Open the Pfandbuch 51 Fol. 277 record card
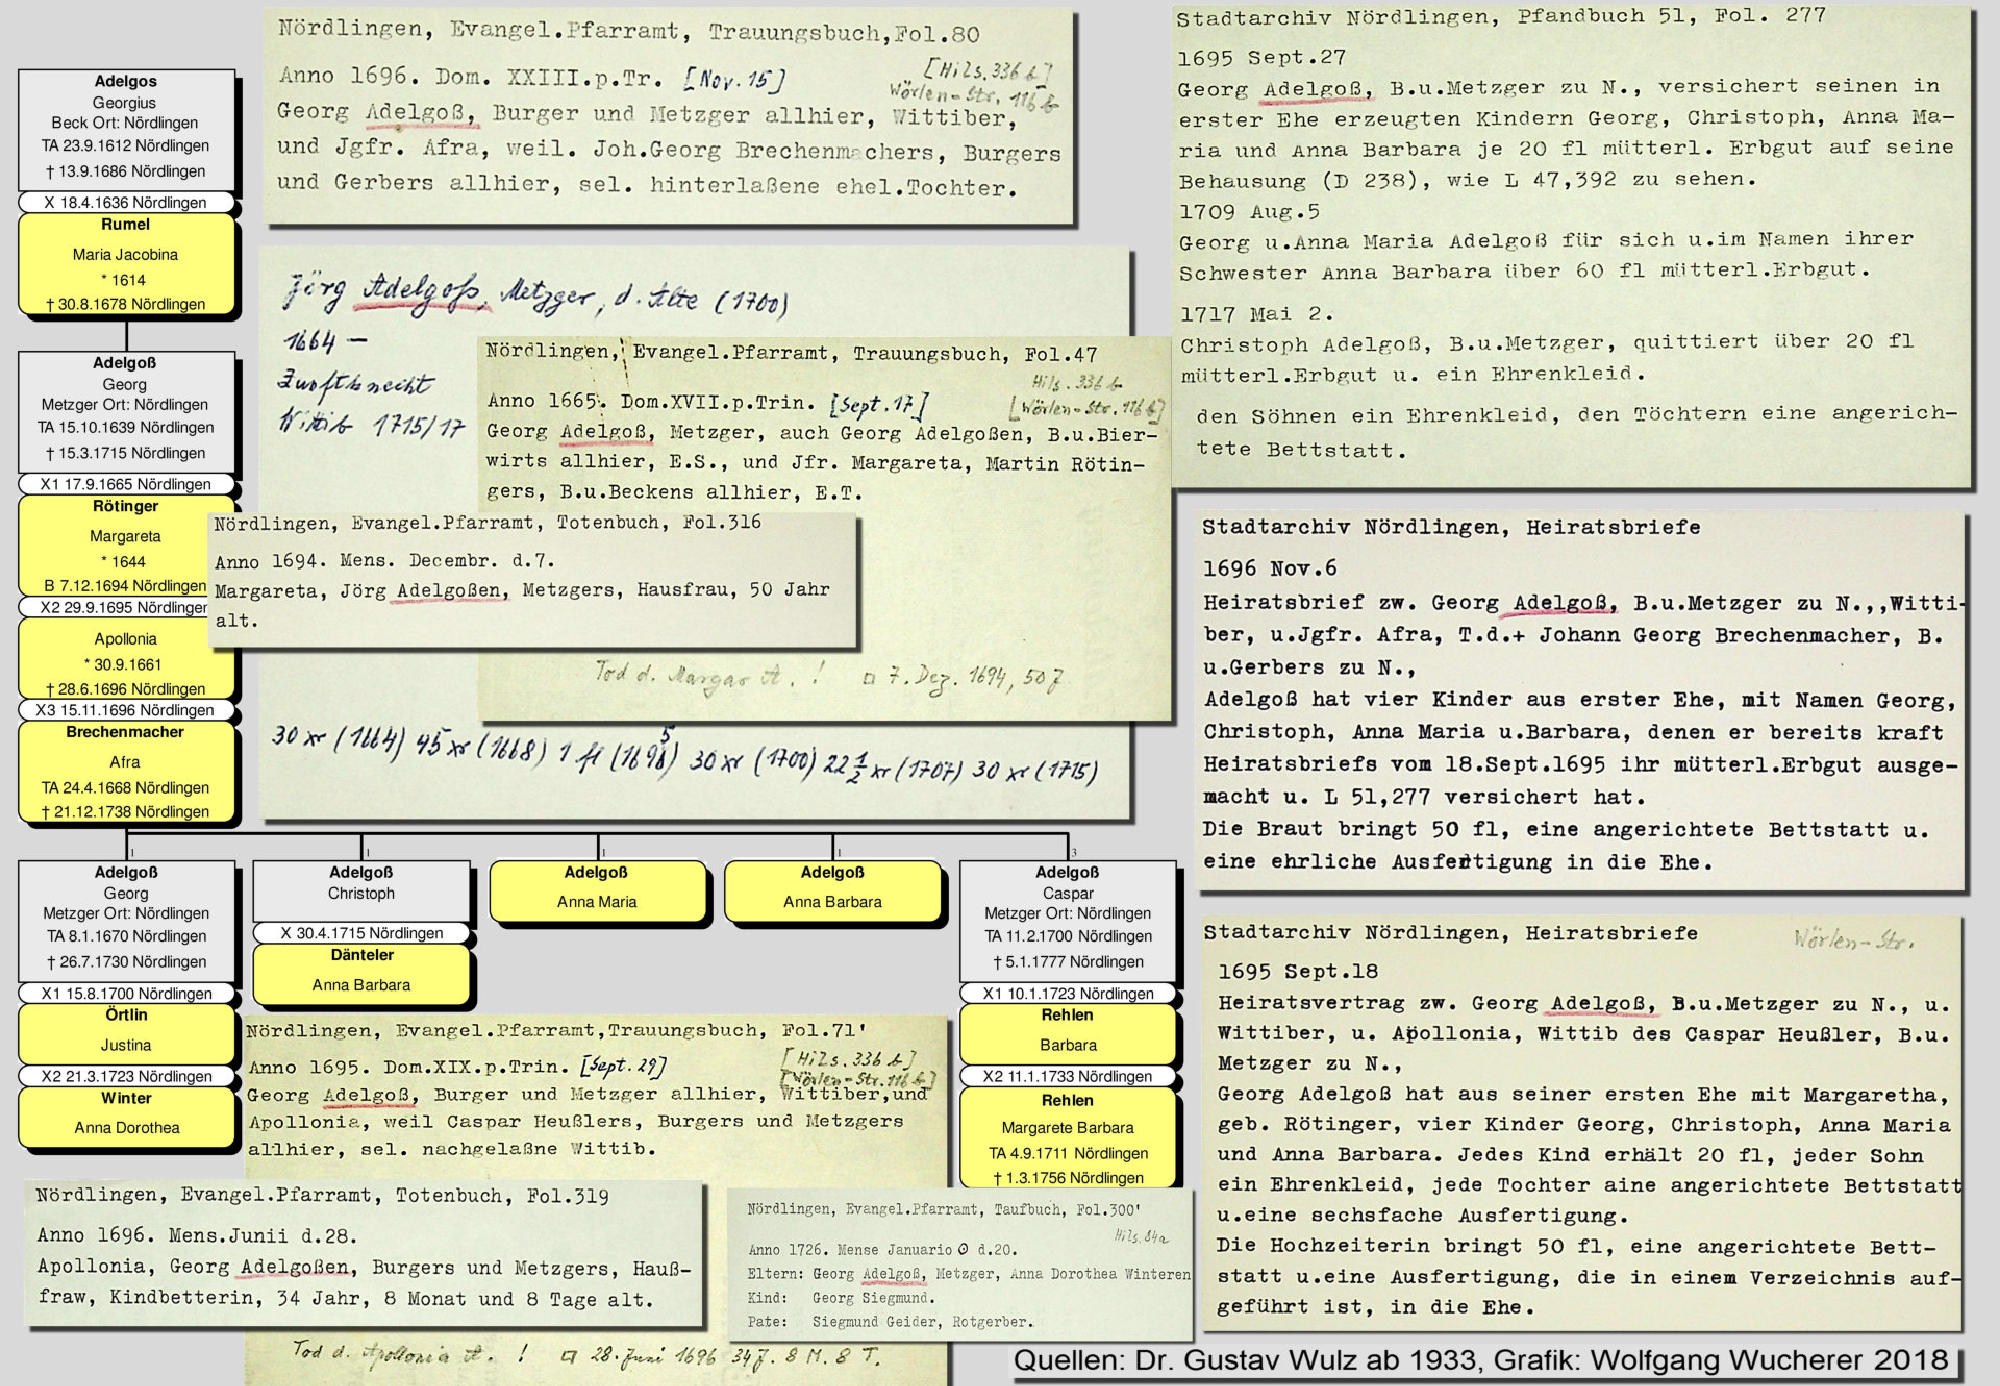 pyautogui.click(x=1570, y=245)
